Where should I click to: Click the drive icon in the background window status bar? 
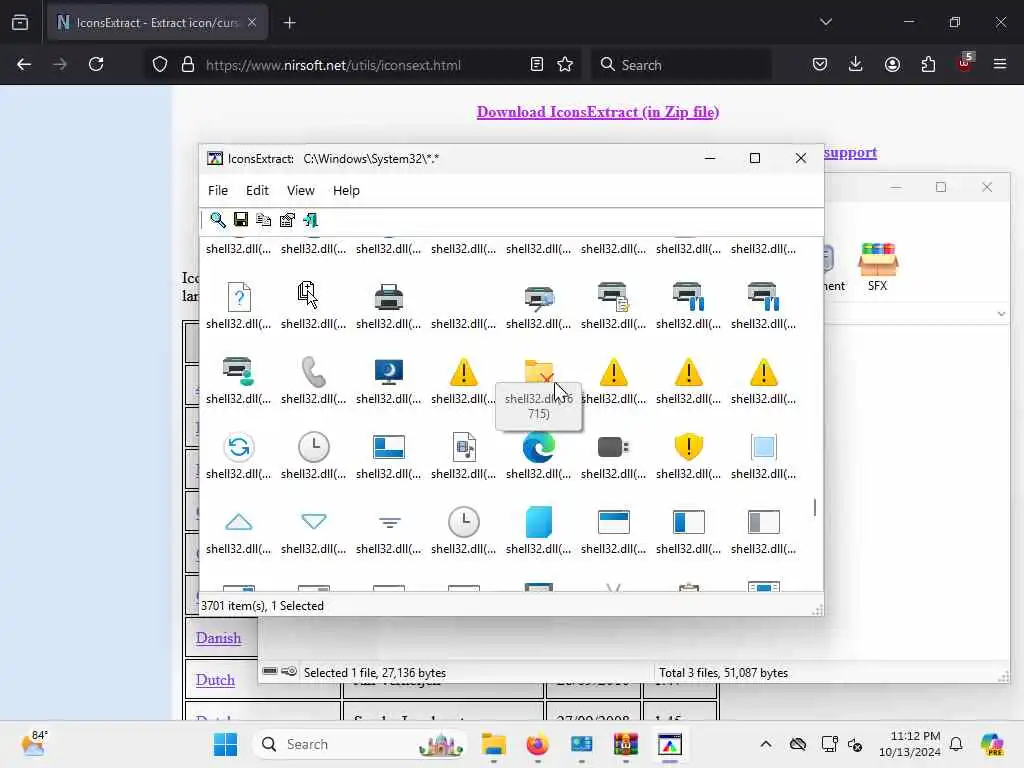pos(270,671)
